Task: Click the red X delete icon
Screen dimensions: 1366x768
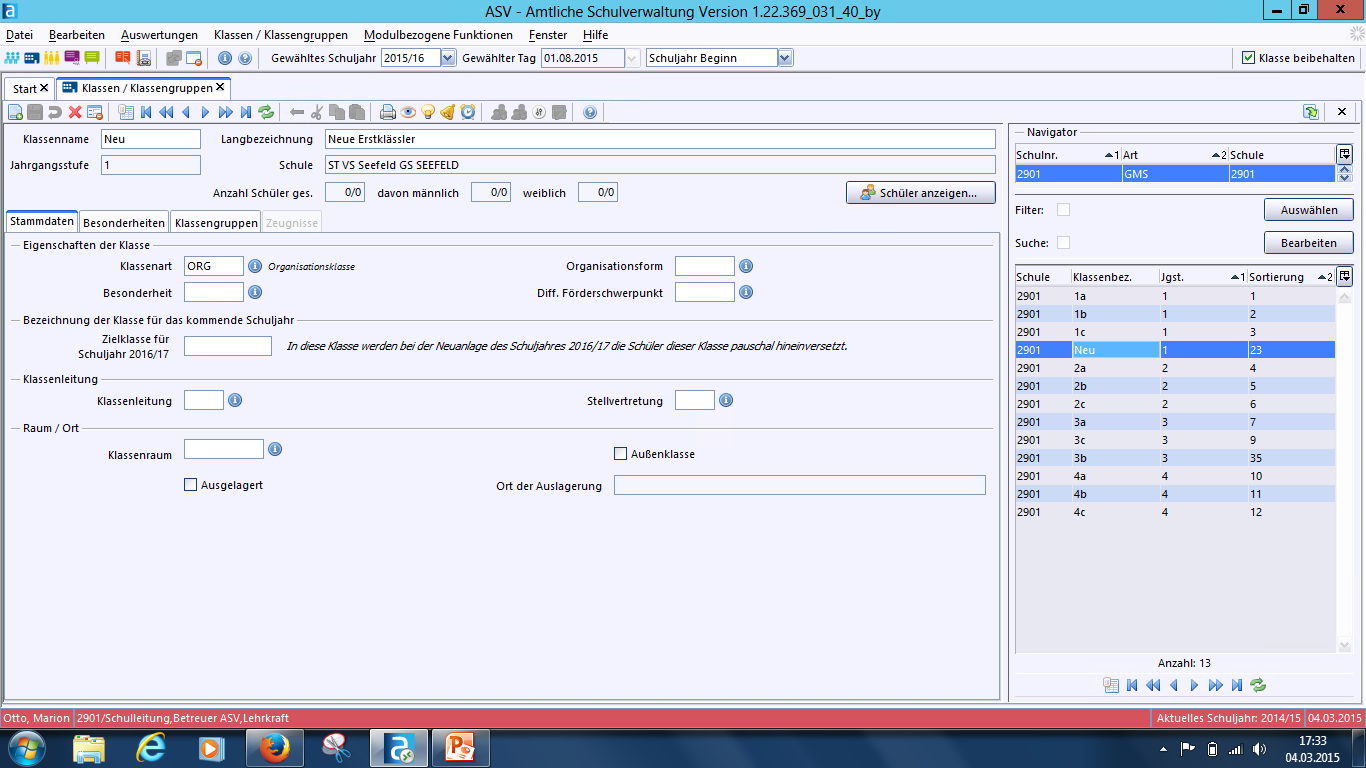Action: [75, 112]
